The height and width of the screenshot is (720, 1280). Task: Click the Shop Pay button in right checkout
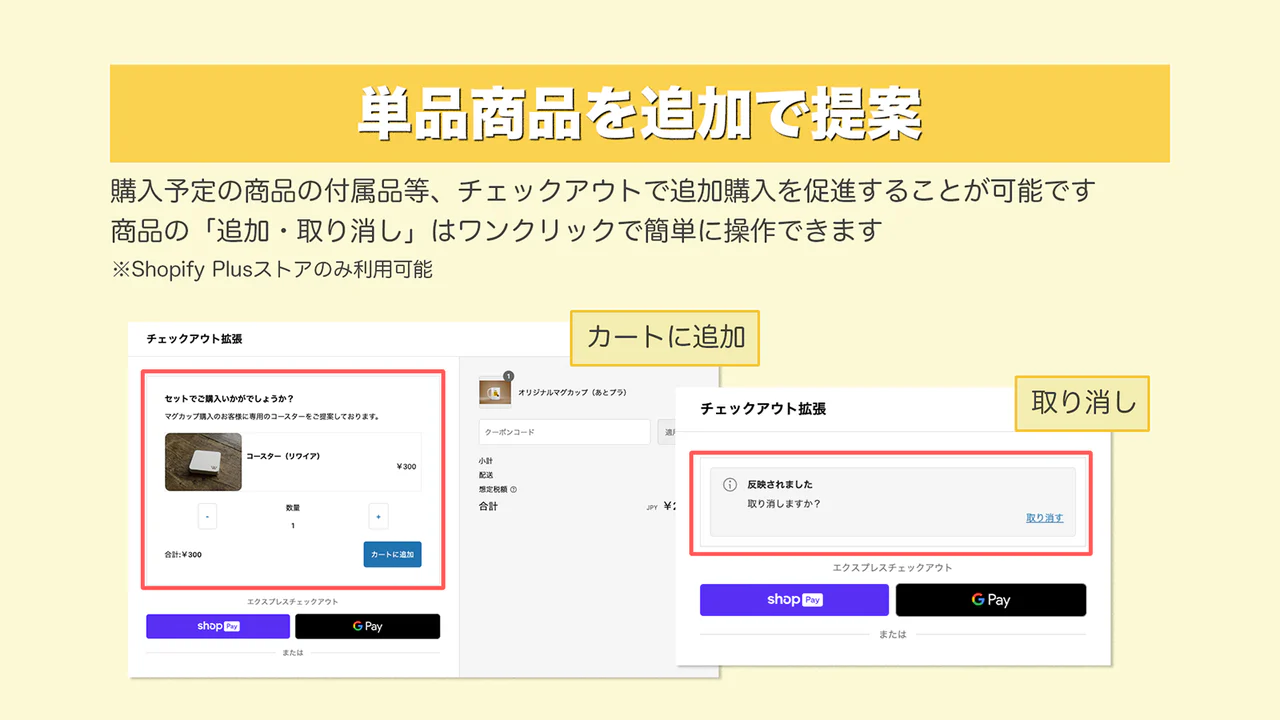[794, 600]
